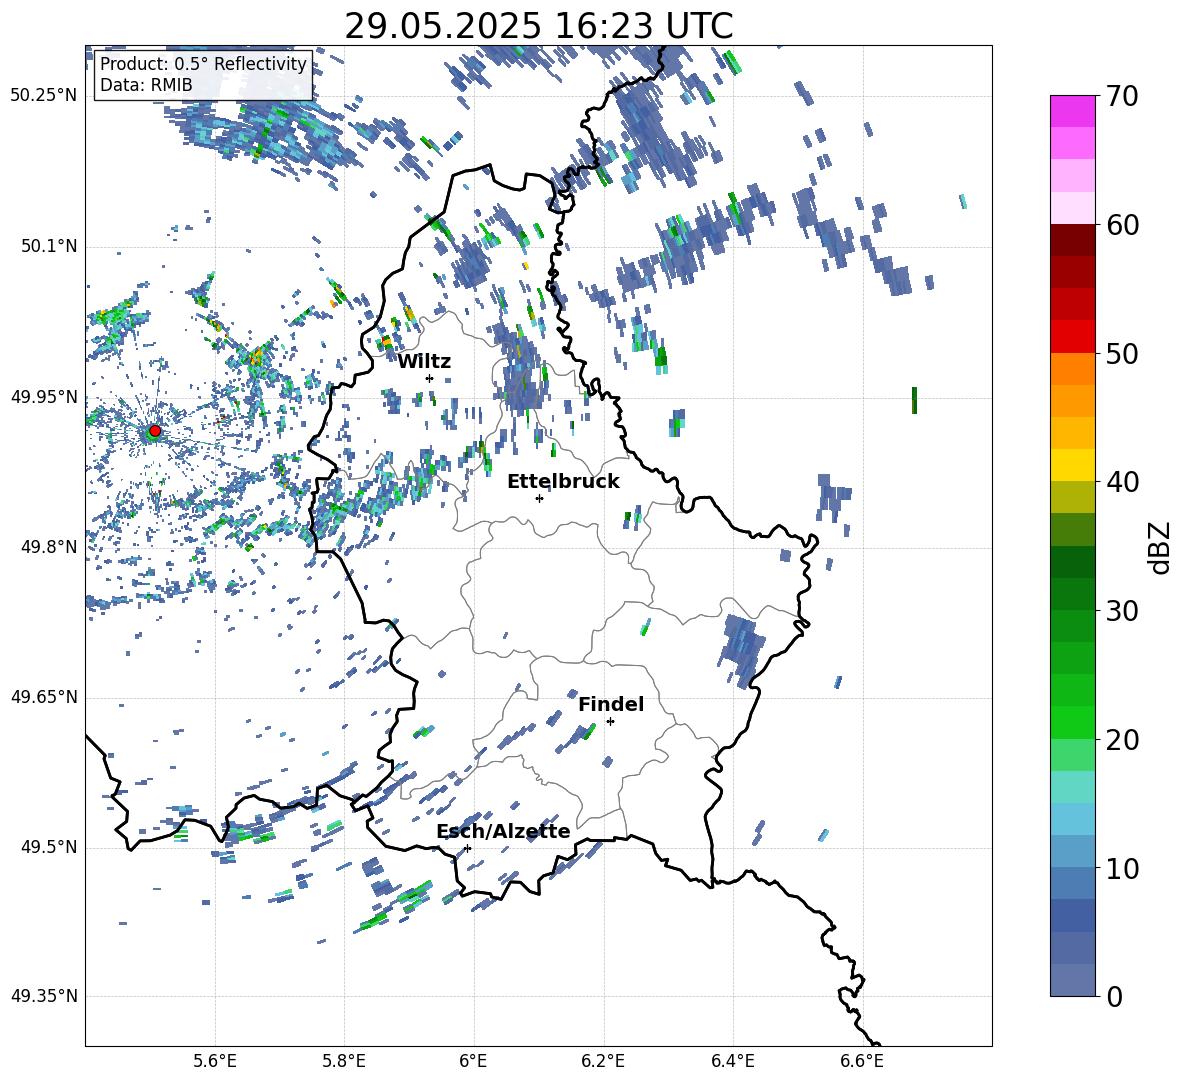The width and height of the screenshot is (1184, 1081).
Task: Click the cross marker below Esch/Alzette
Action: (467, 848)
